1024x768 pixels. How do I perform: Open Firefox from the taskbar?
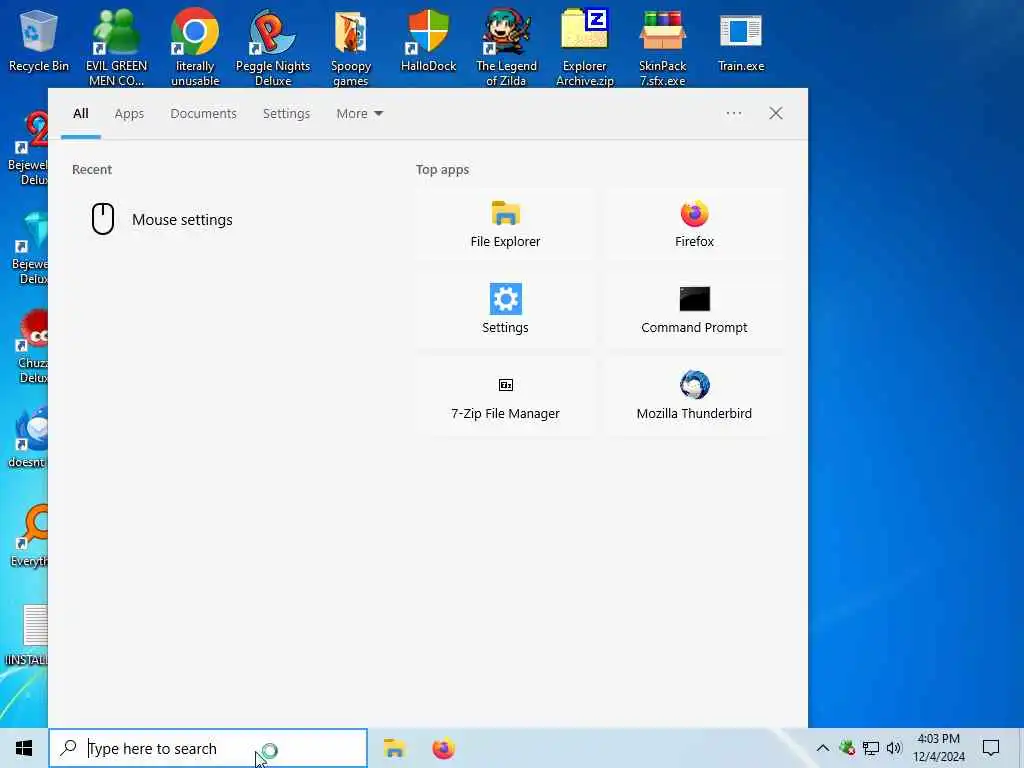click(x=443, y=748)
